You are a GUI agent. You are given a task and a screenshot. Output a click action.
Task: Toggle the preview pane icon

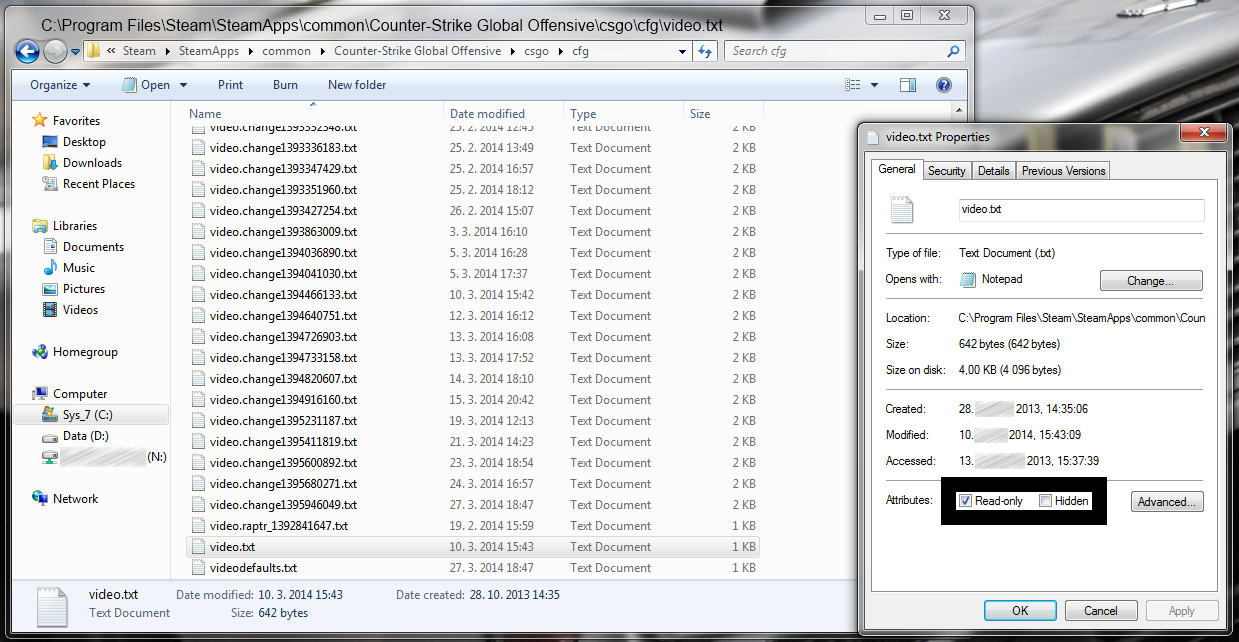point(908,85)
